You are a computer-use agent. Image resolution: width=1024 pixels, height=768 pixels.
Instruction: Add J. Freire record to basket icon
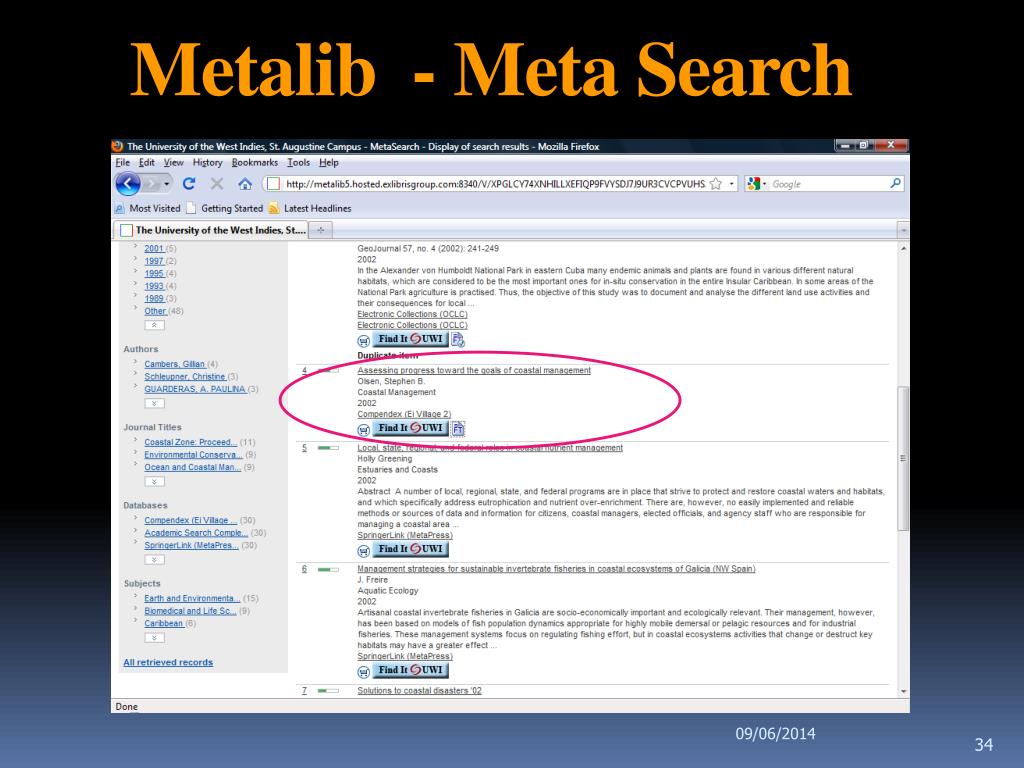pos(364,671)
